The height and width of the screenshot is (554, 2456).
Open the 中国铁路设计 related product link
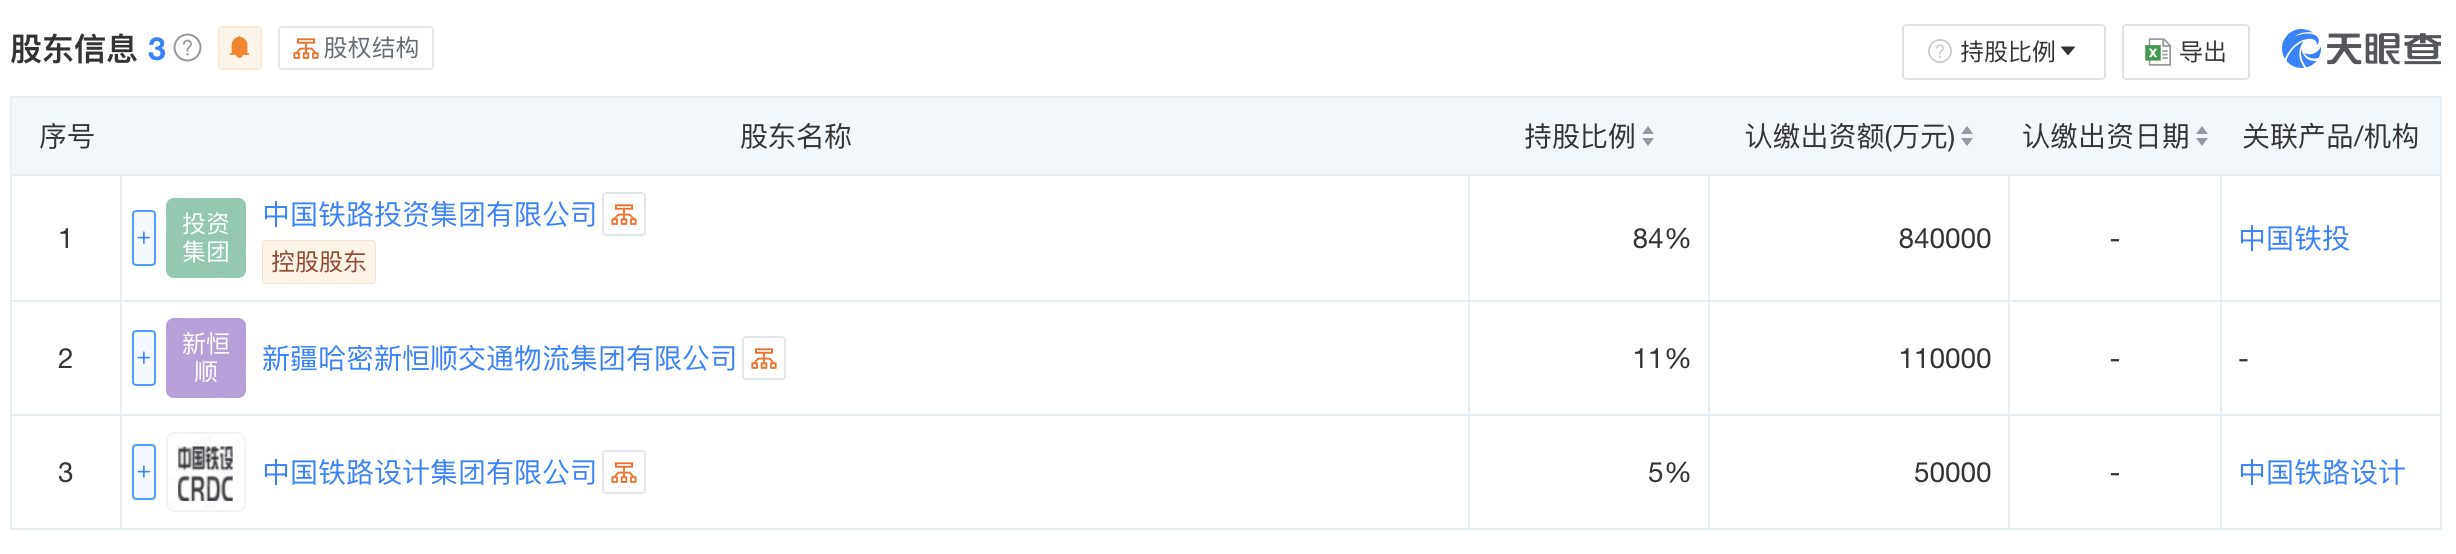(2322, 472)
